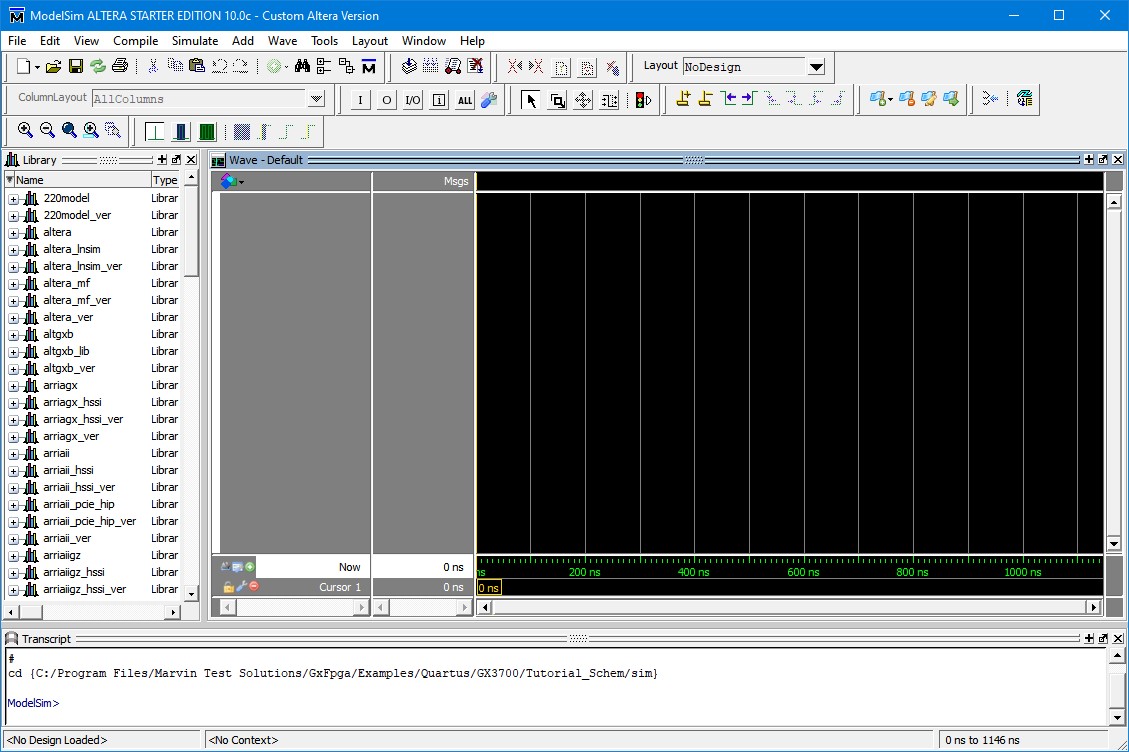1129x752 pixels.
Task: Toggle the ALL ports filter button
Action: (x=463, y=100)
